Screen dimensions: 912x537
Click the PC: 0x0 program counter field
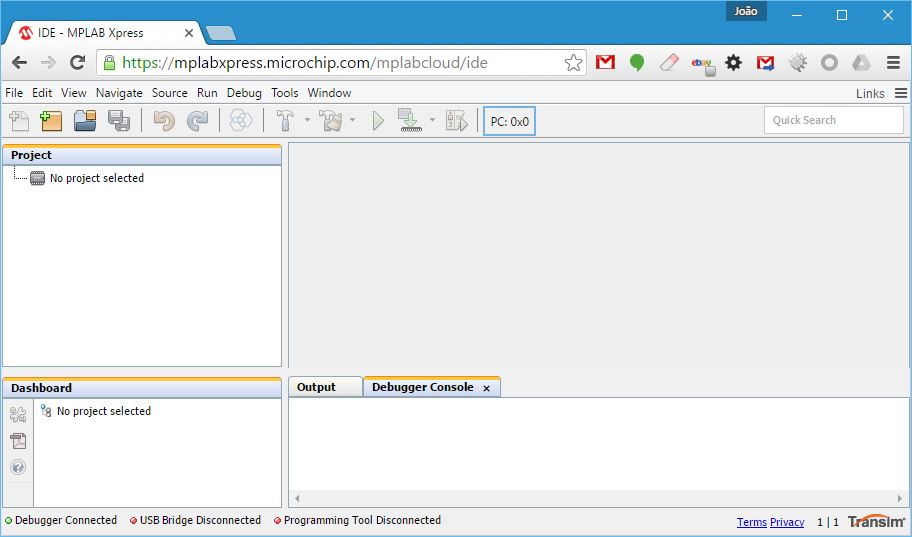pos(510,121)
